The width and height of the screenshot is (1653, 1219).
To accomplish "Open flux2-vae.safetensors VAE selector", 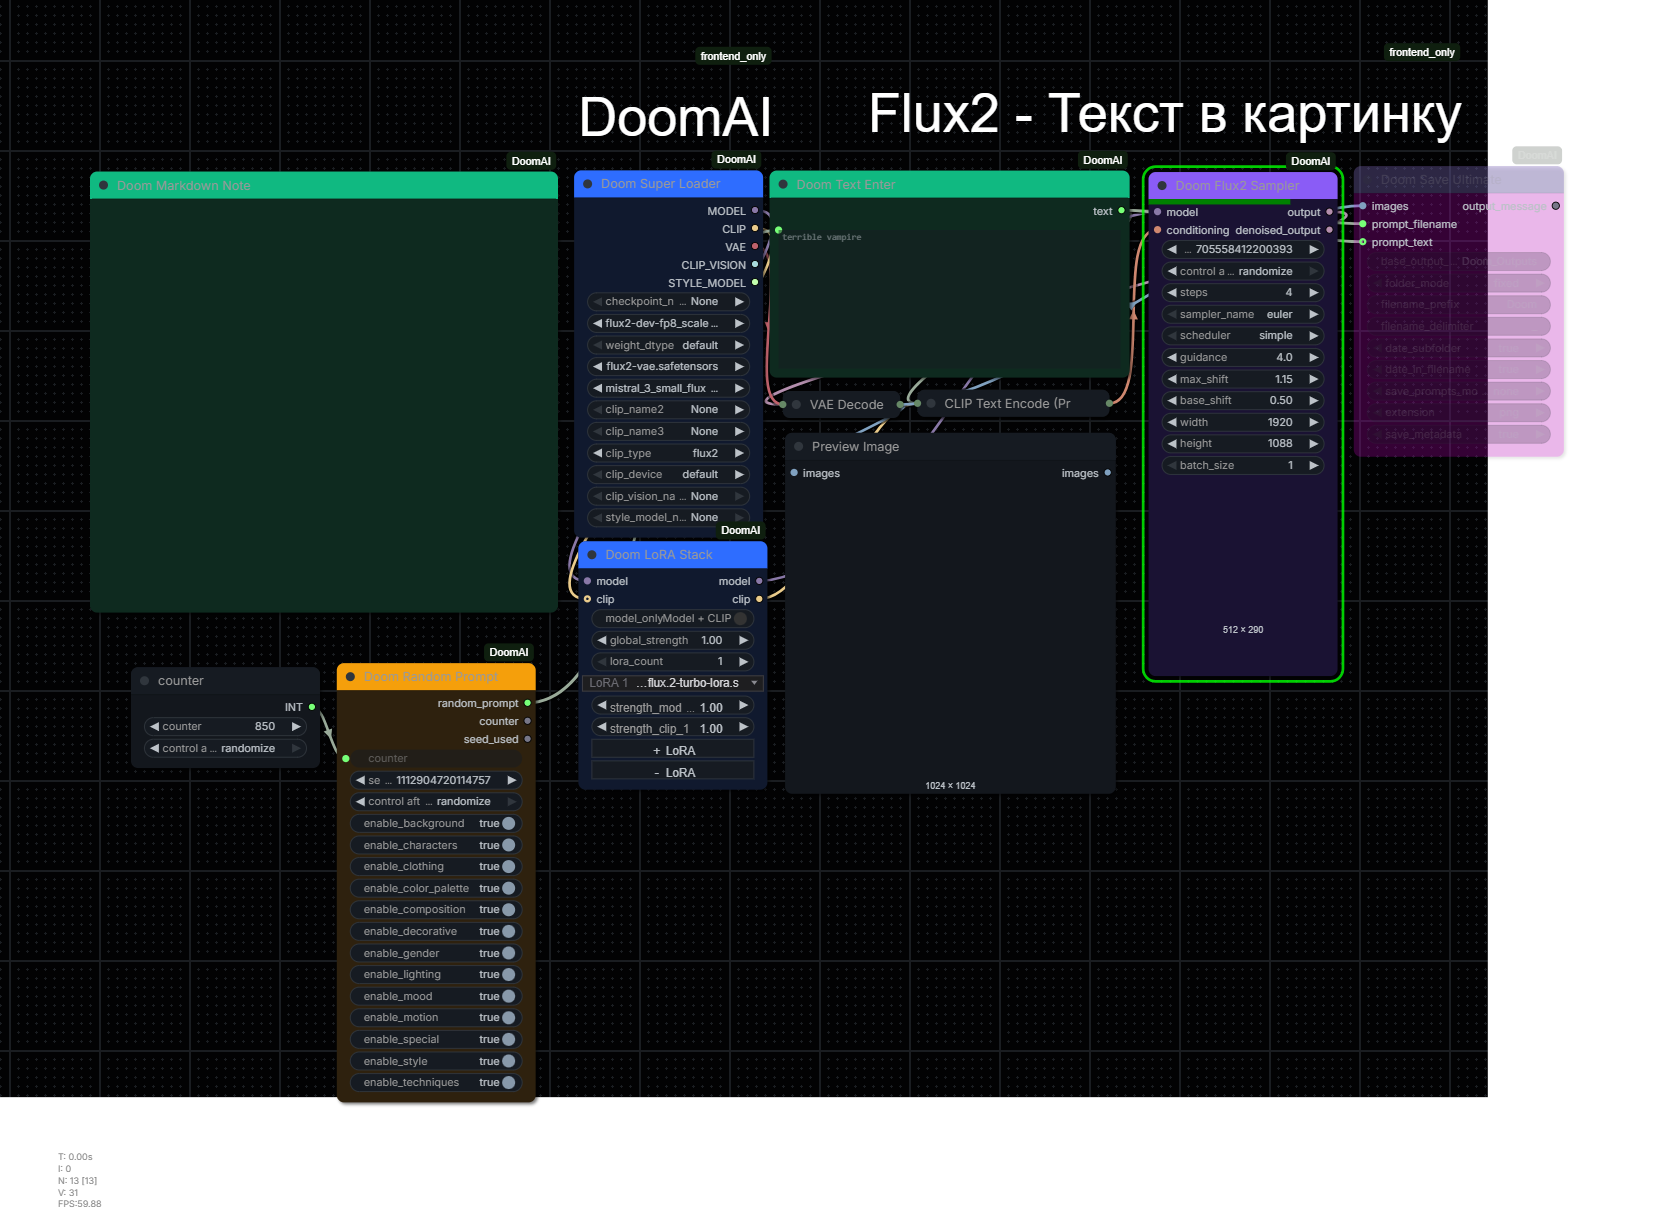I will coord(668,367).
